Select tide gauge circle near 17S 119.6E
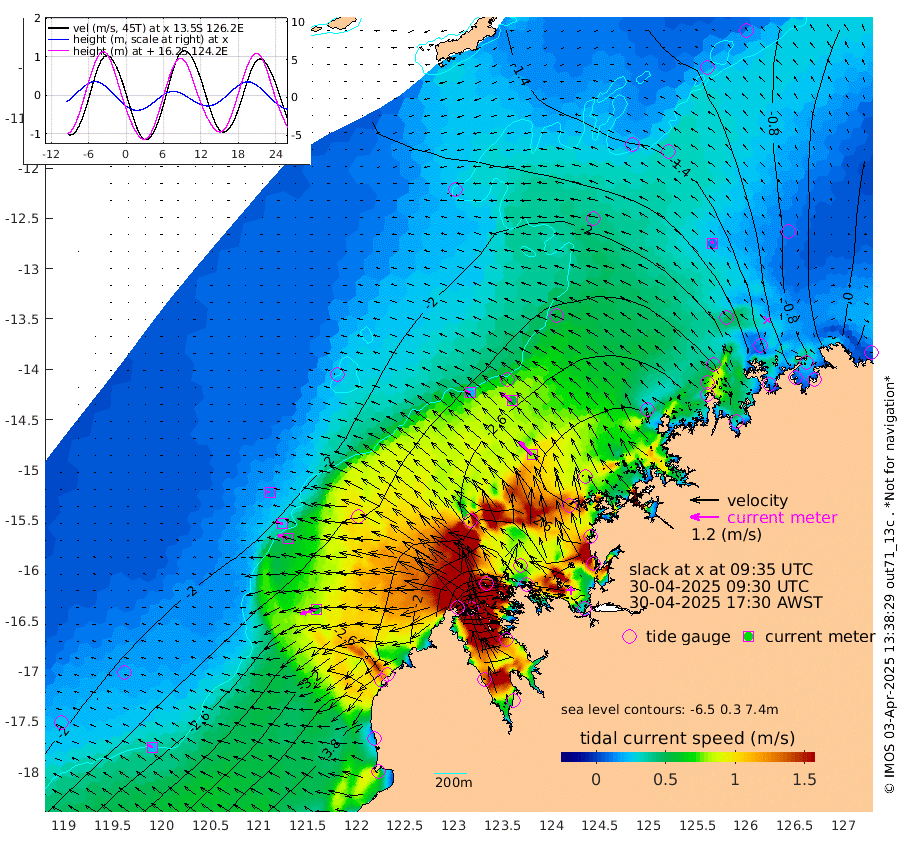The image size is (900, 846). [124, 672]
